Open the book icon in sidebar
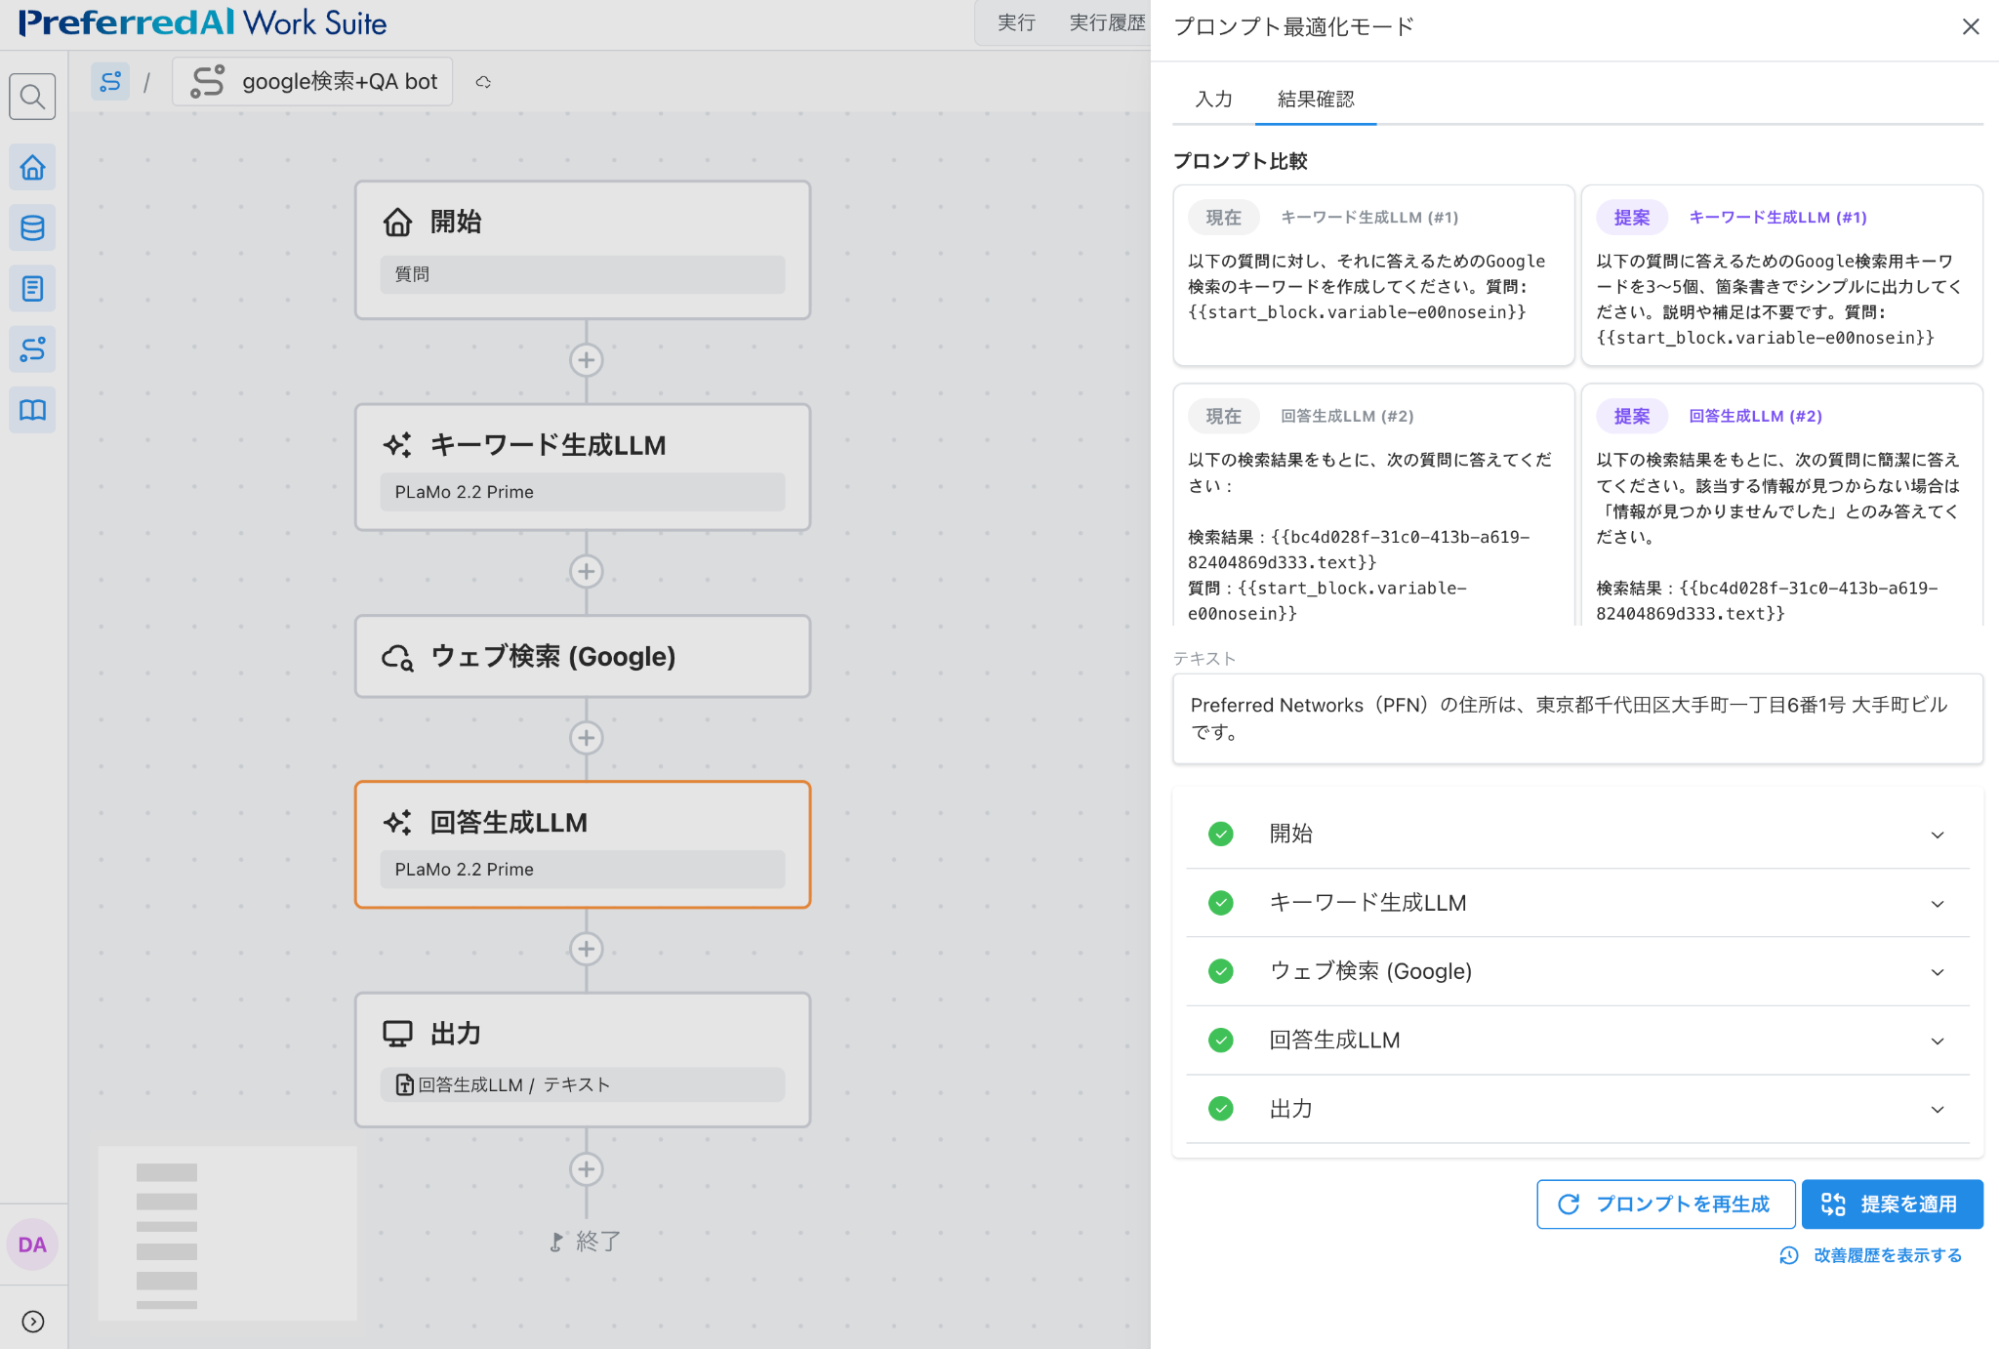The height and width of the screenshot is (1349, 1999). (32, 410)
